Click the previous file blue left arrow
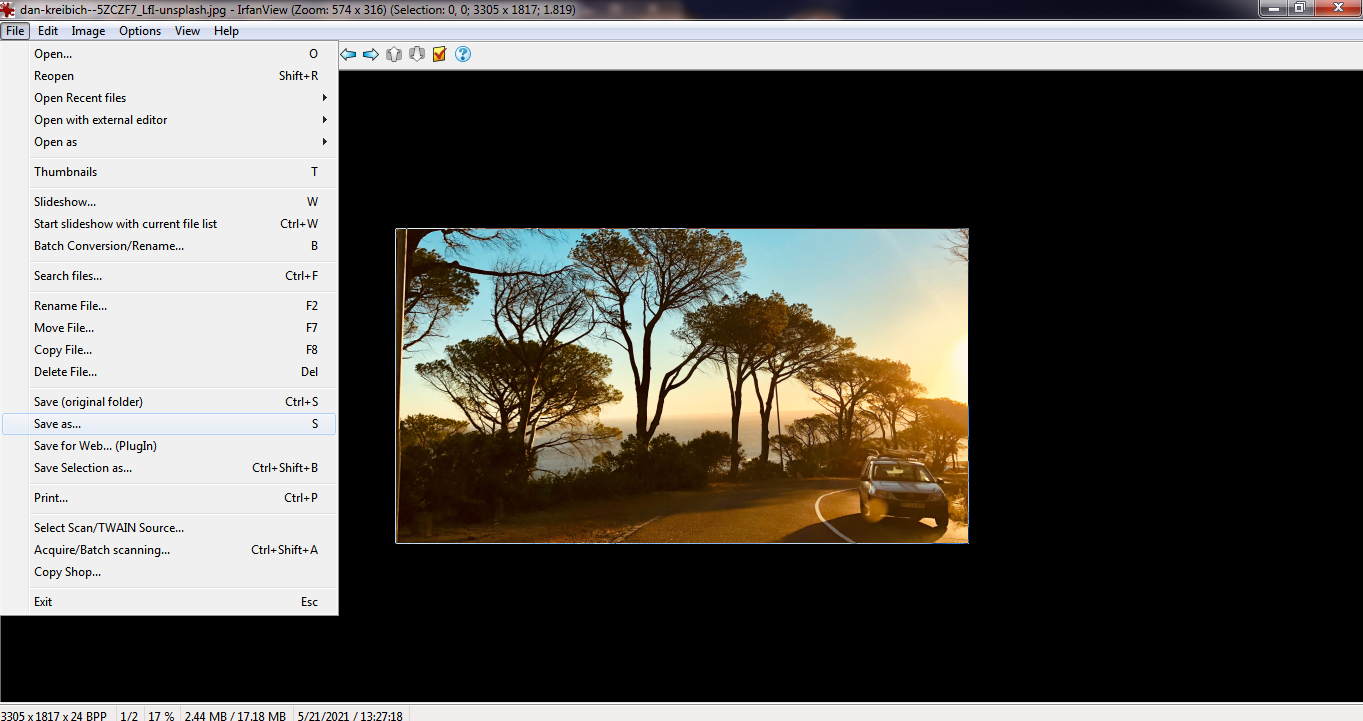The image size is (1363, 721). point(348,54)
